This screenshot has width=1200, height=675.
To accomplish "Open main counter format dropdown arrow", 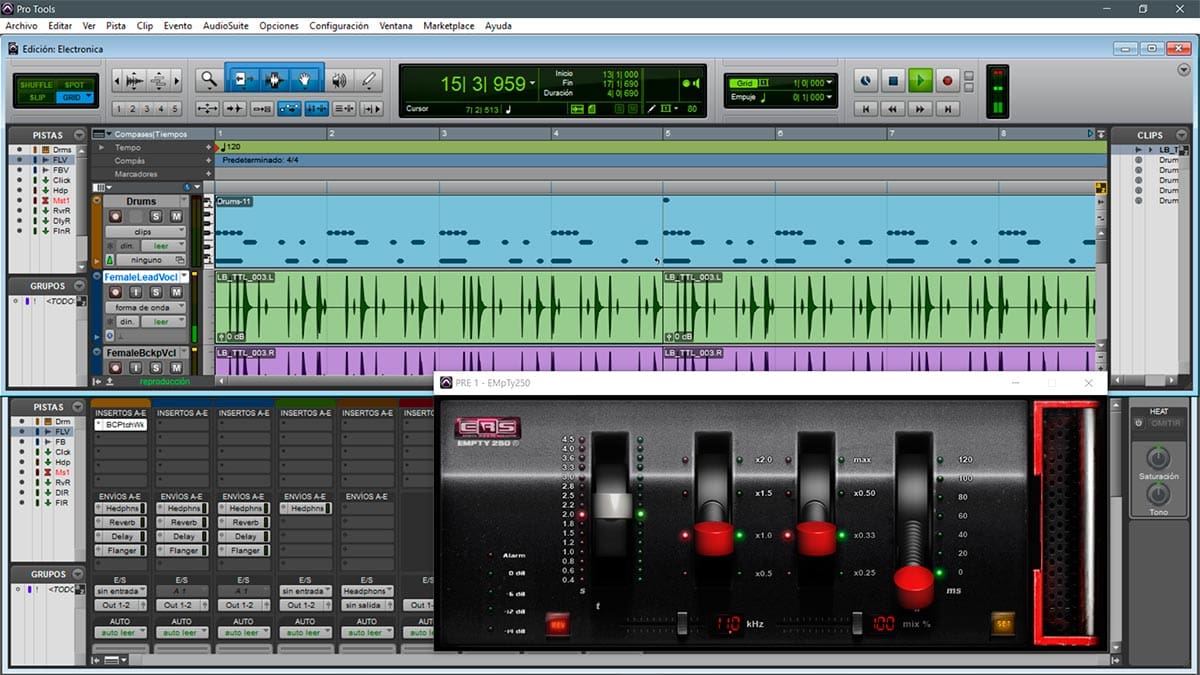I will 532,84.
